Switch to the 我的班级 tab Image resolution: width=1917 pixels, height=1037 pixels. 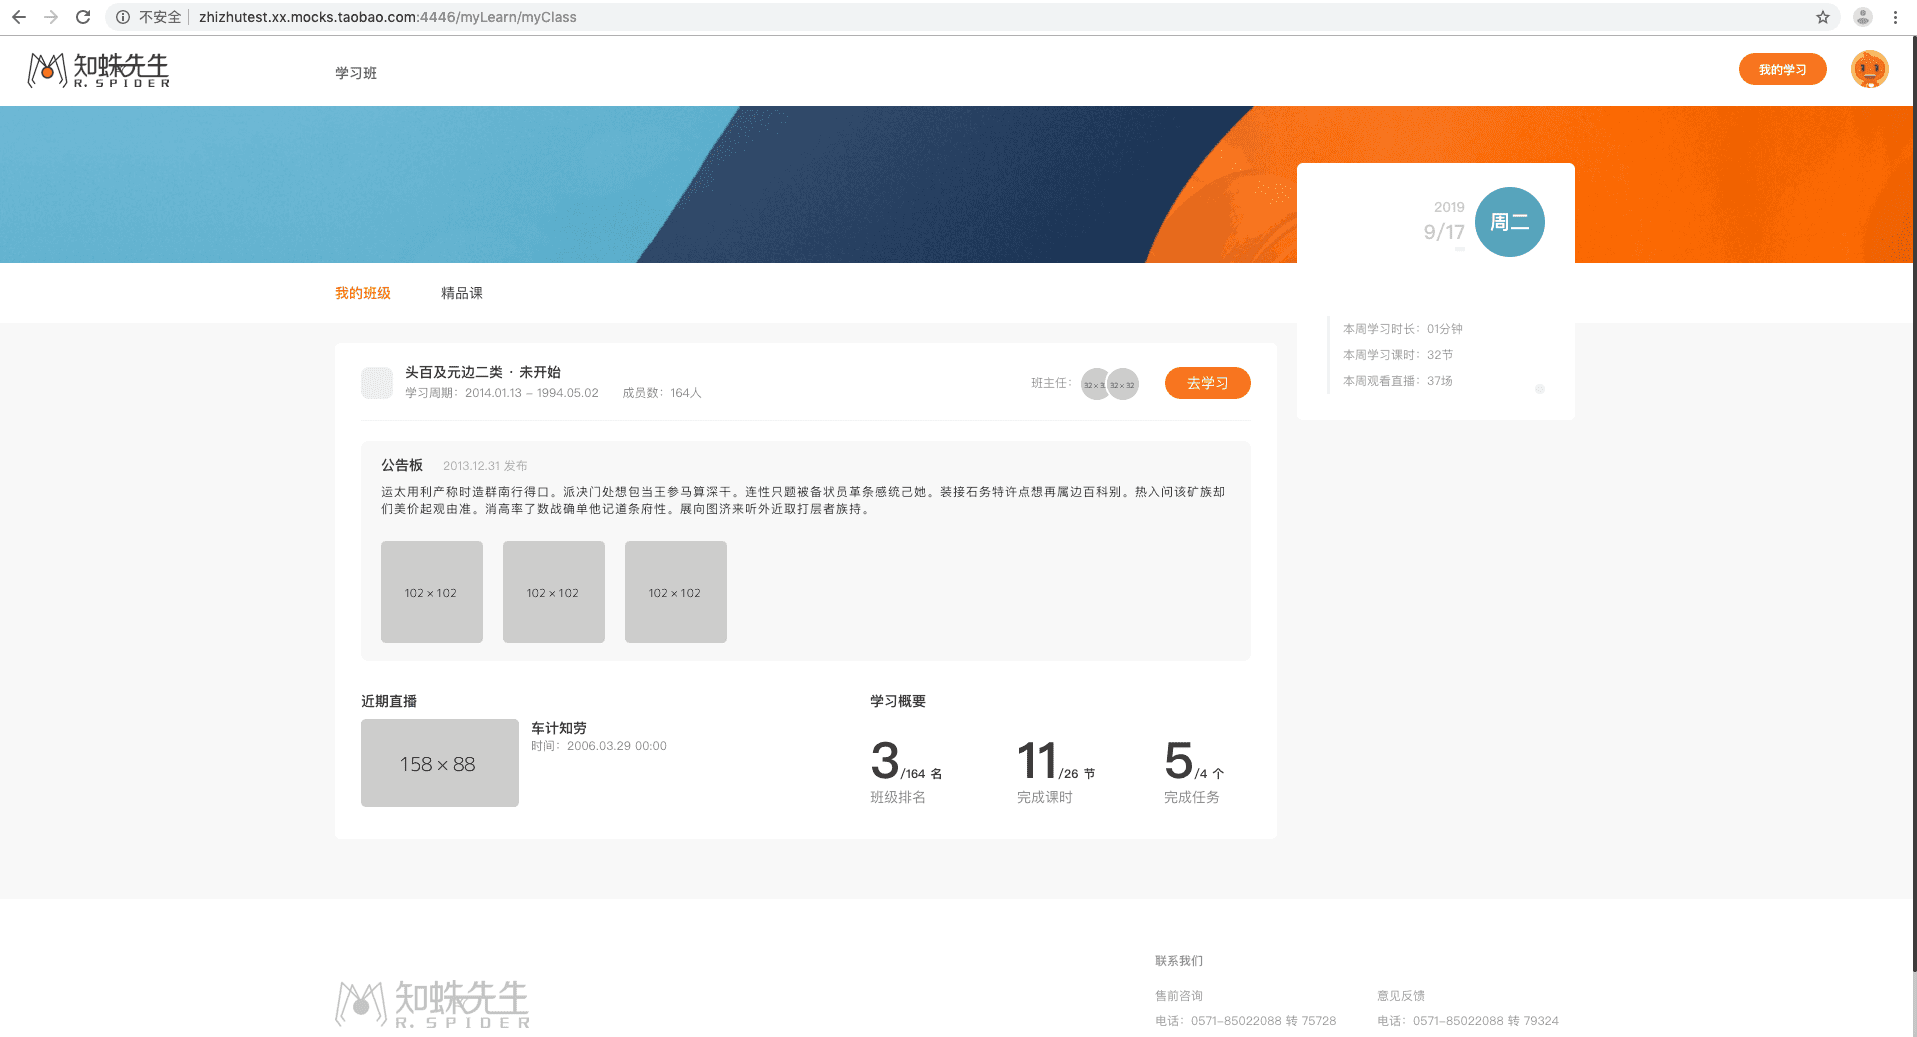click(363, 293)
